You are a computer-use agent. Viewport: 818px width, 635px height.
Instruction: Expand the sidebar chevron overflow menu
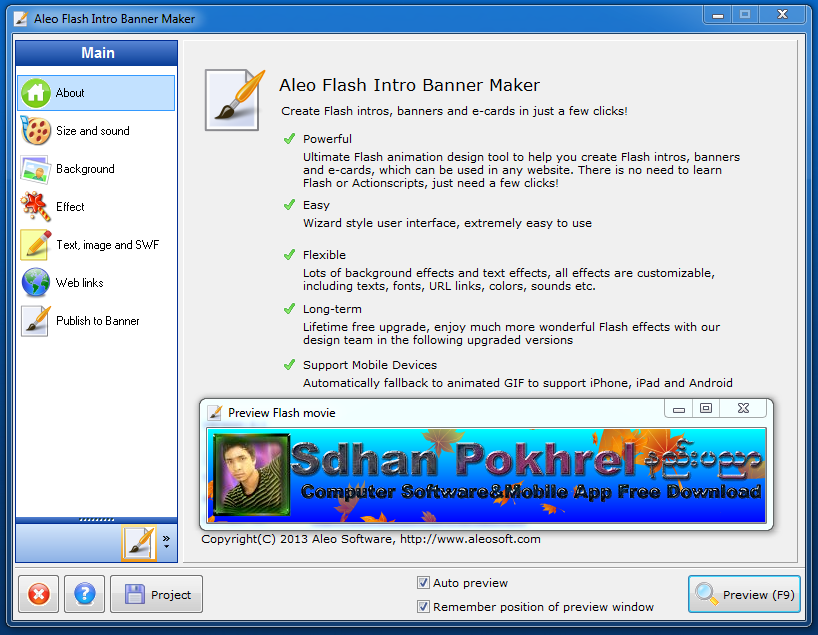click(x=166, y=542)
